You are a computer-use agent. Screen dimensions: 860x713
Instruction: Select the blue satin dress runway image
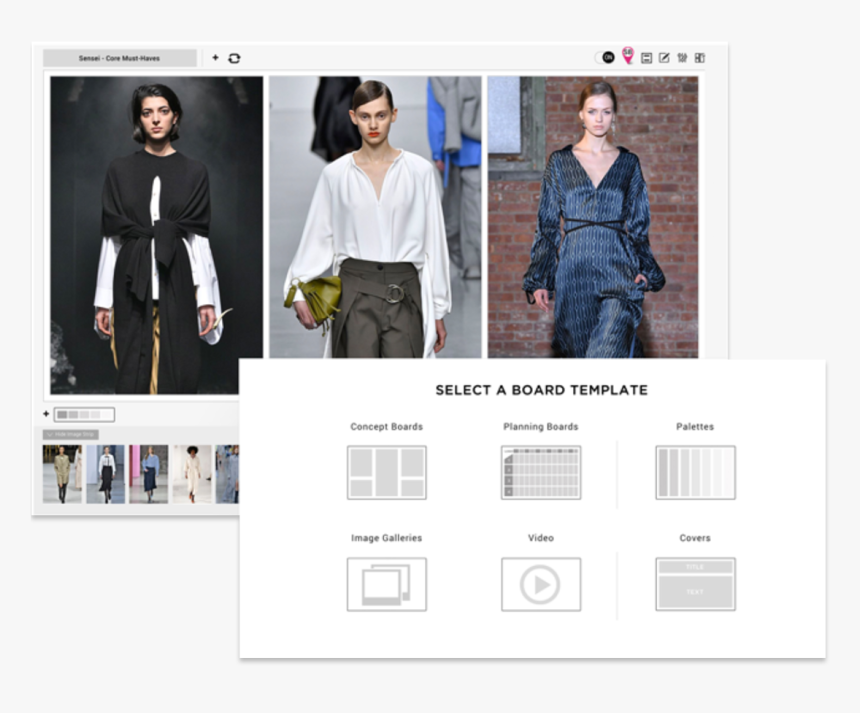593,217
